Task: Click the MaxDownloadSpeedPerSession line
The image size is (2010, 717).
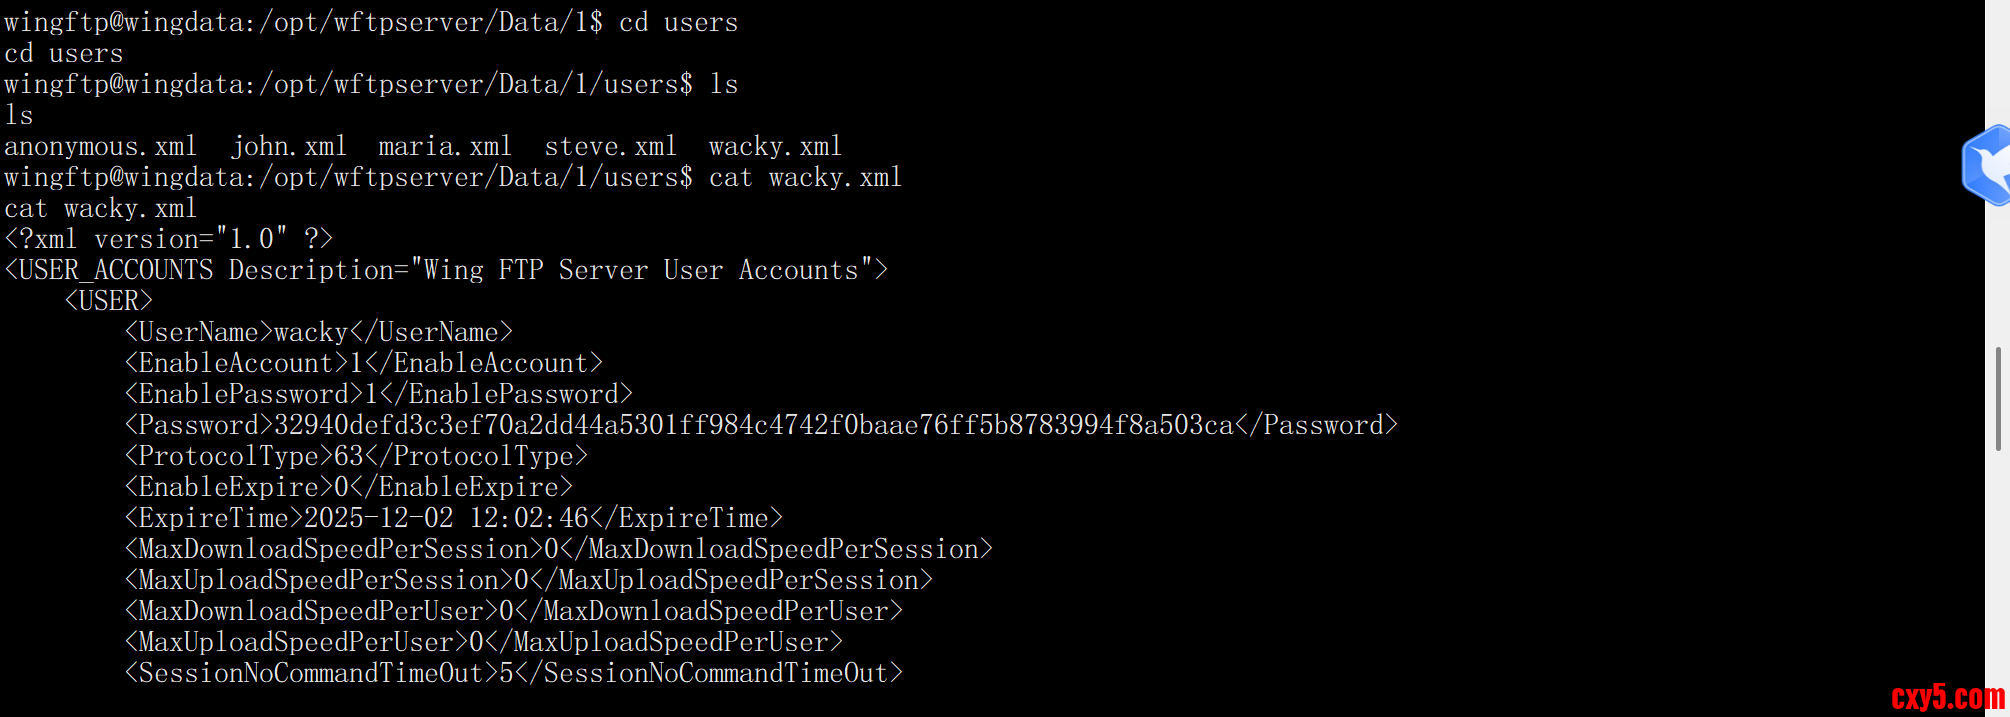Action: 558,550
